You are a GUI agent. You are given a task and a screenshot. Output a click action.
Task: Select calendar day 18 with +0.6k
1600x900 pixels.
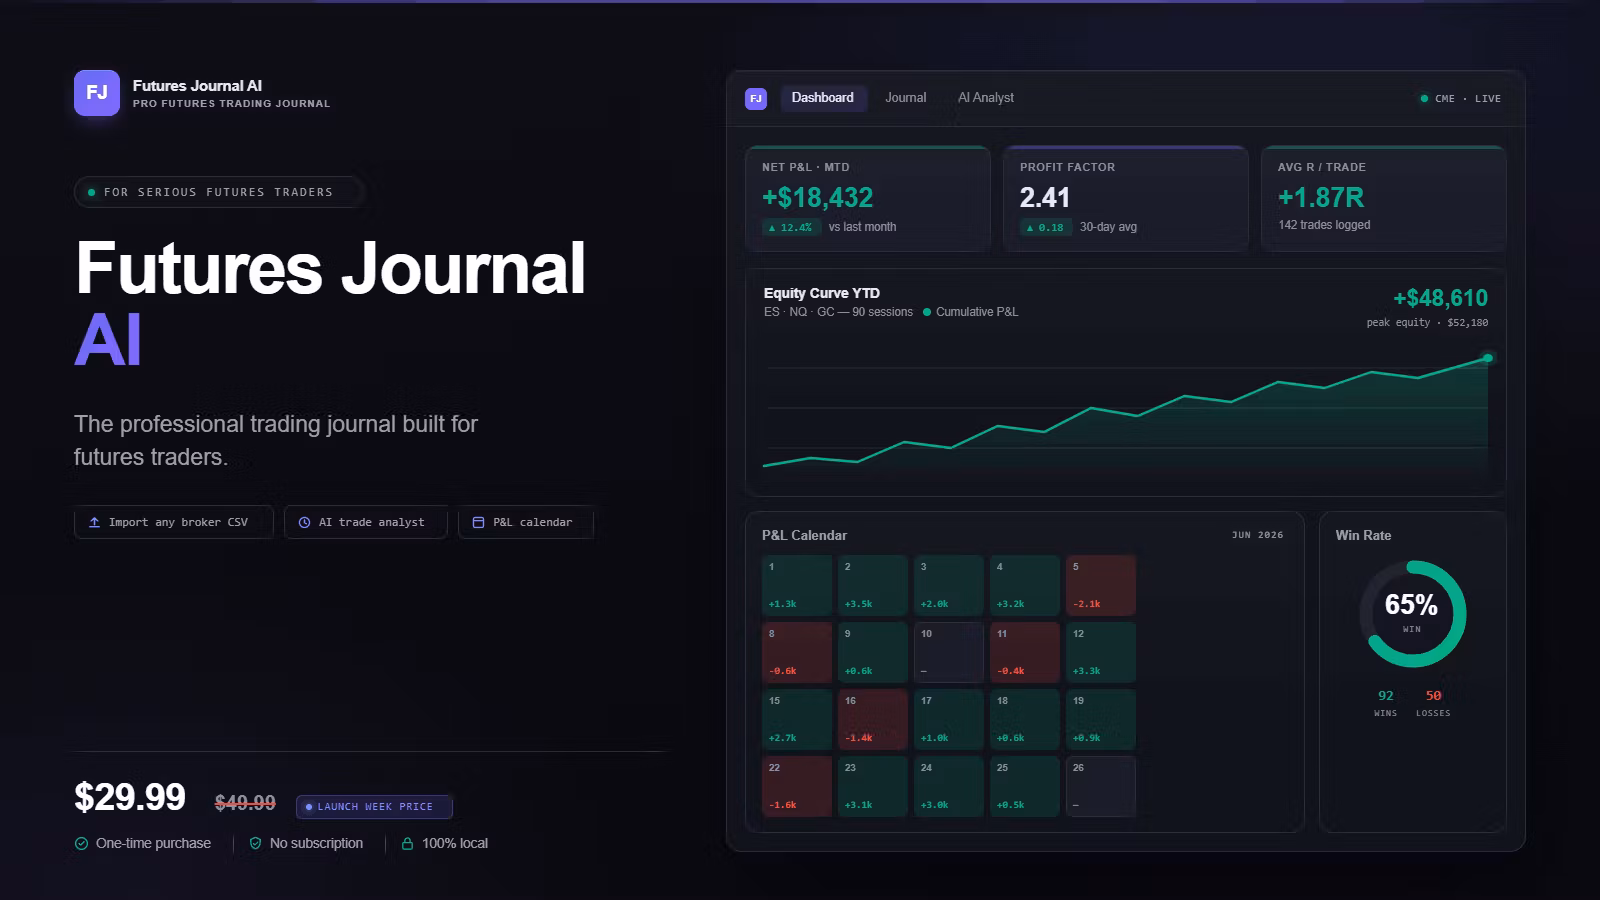click(1025, 719)
